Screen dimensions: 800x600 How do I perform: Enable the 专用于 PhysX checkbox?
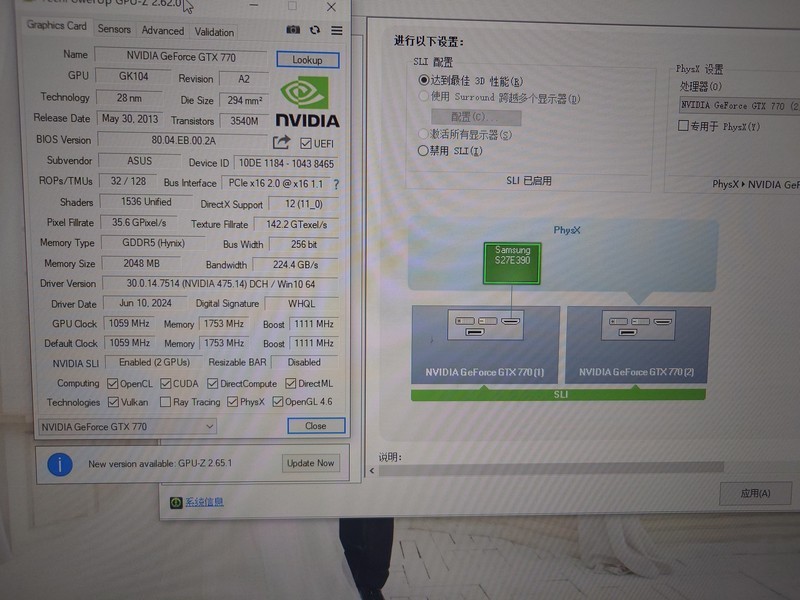pyautogui.click(x=683, y=126)
